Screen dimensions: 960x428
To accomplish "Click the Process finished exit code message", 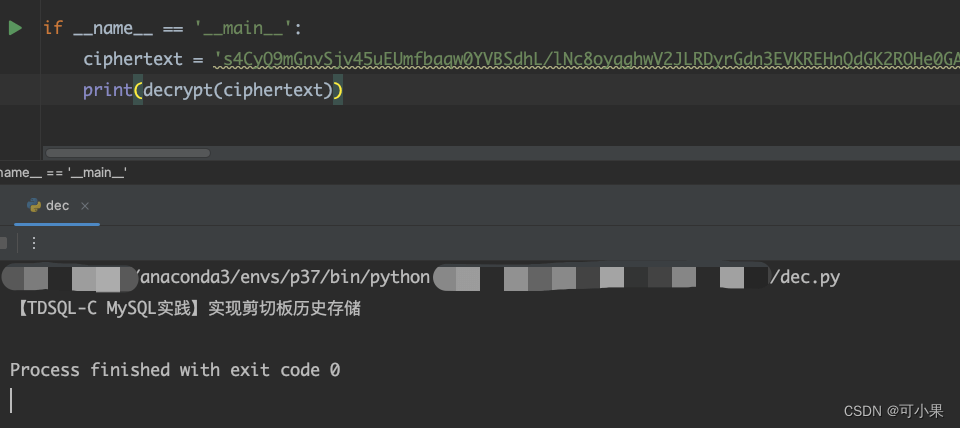I will pos(175,370).
